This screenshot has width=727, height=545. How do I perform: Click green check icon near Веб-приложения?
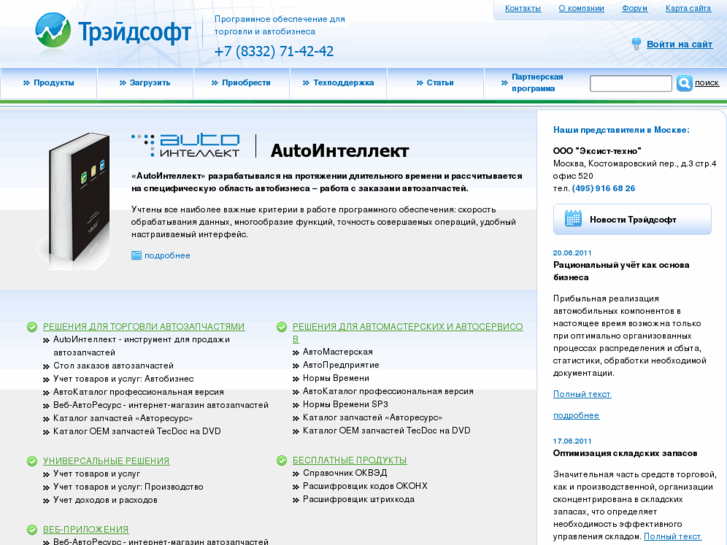pos(32,530)
